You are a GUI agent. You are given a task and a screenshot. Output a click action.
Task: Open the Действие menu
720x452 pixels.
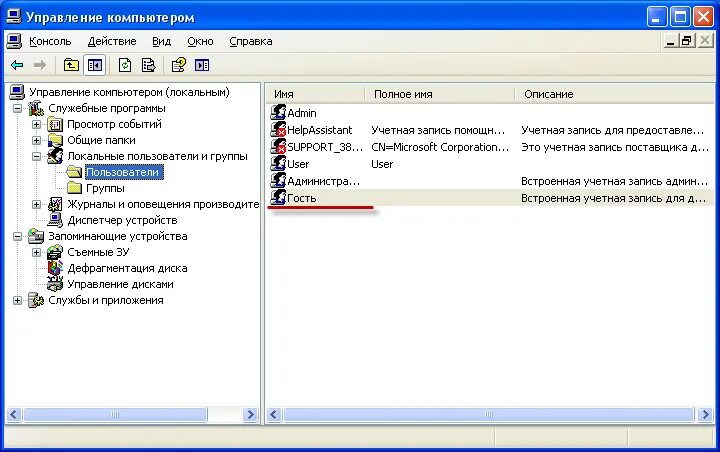[x=112, y=41]
